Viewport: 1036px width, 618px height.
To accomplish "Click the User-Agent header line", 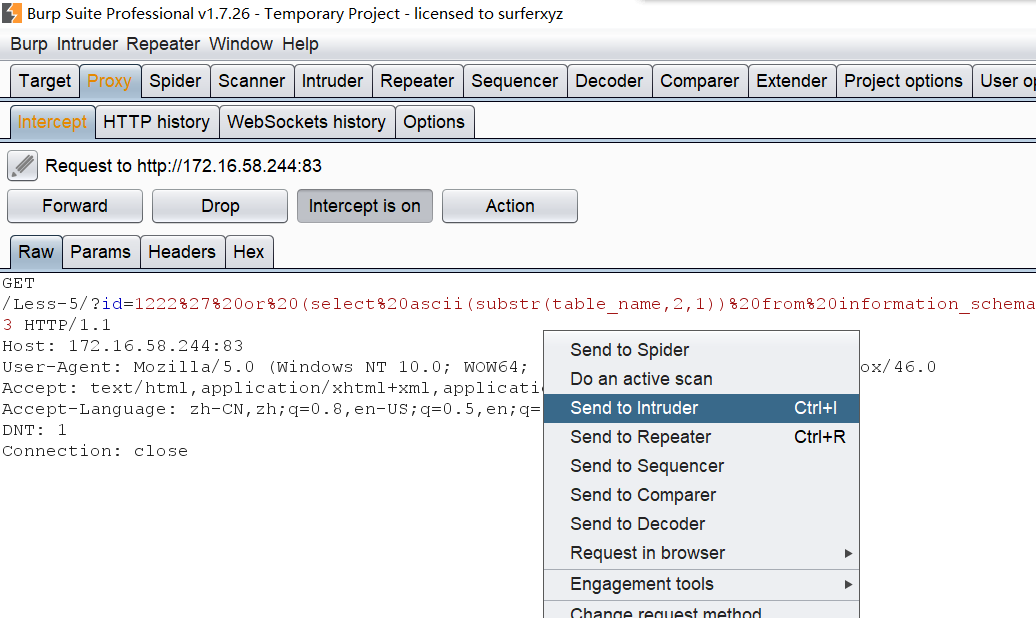I will 265,367.
